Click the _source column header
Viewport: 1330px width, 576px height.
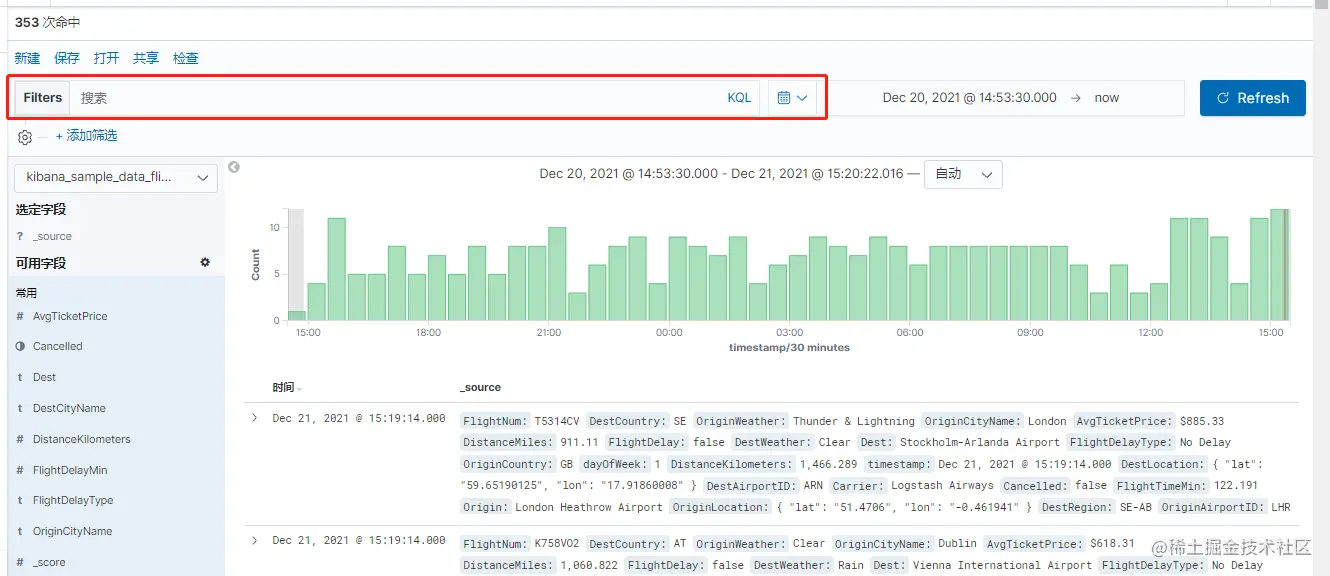click(x=480, y=387)
